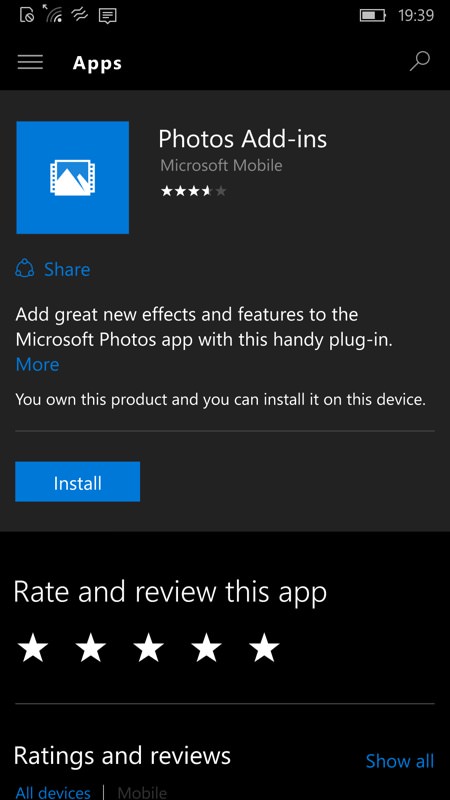
Task: Open the Share link
Action: 67,269
